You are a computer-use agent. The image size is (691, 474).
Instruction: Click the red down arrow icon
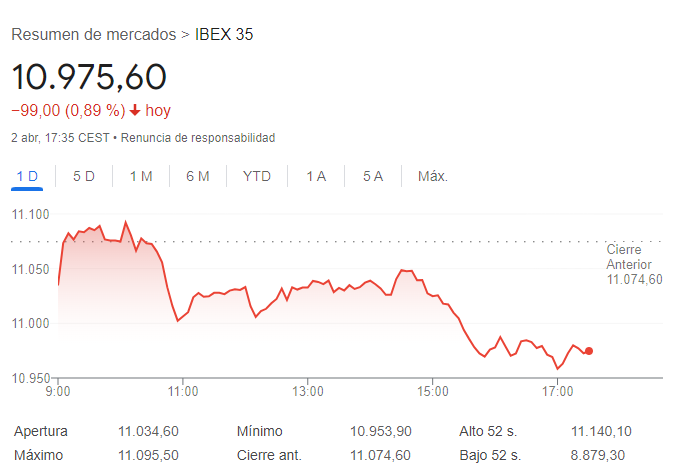[x=135, y=110]
